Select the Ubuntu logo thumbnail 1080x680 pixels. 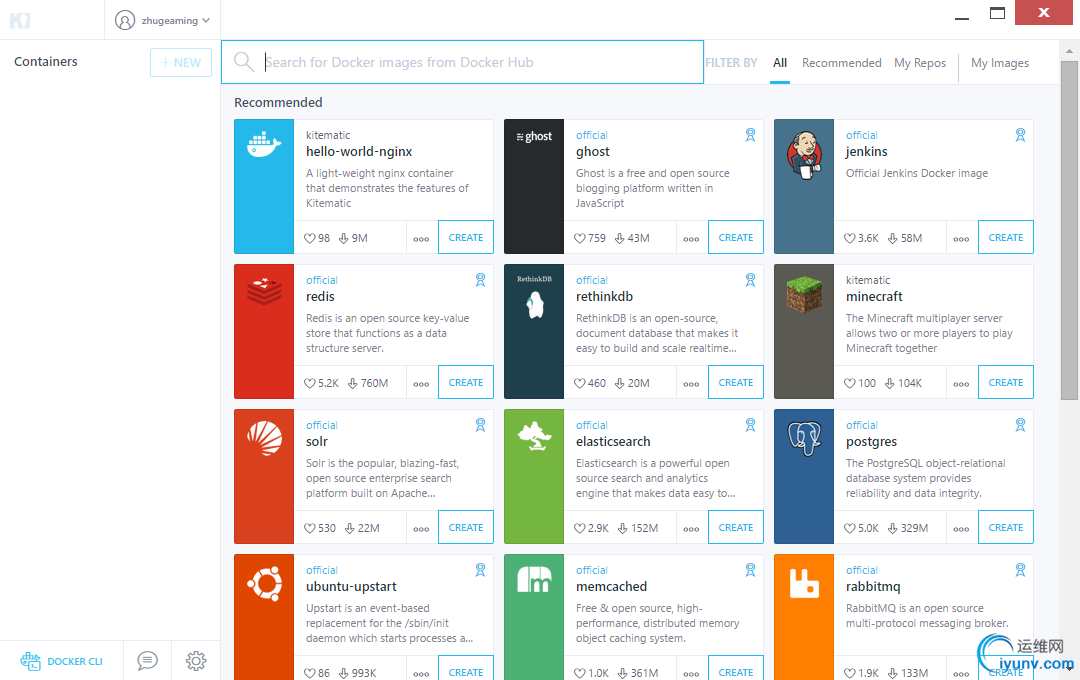click(264, 617)
